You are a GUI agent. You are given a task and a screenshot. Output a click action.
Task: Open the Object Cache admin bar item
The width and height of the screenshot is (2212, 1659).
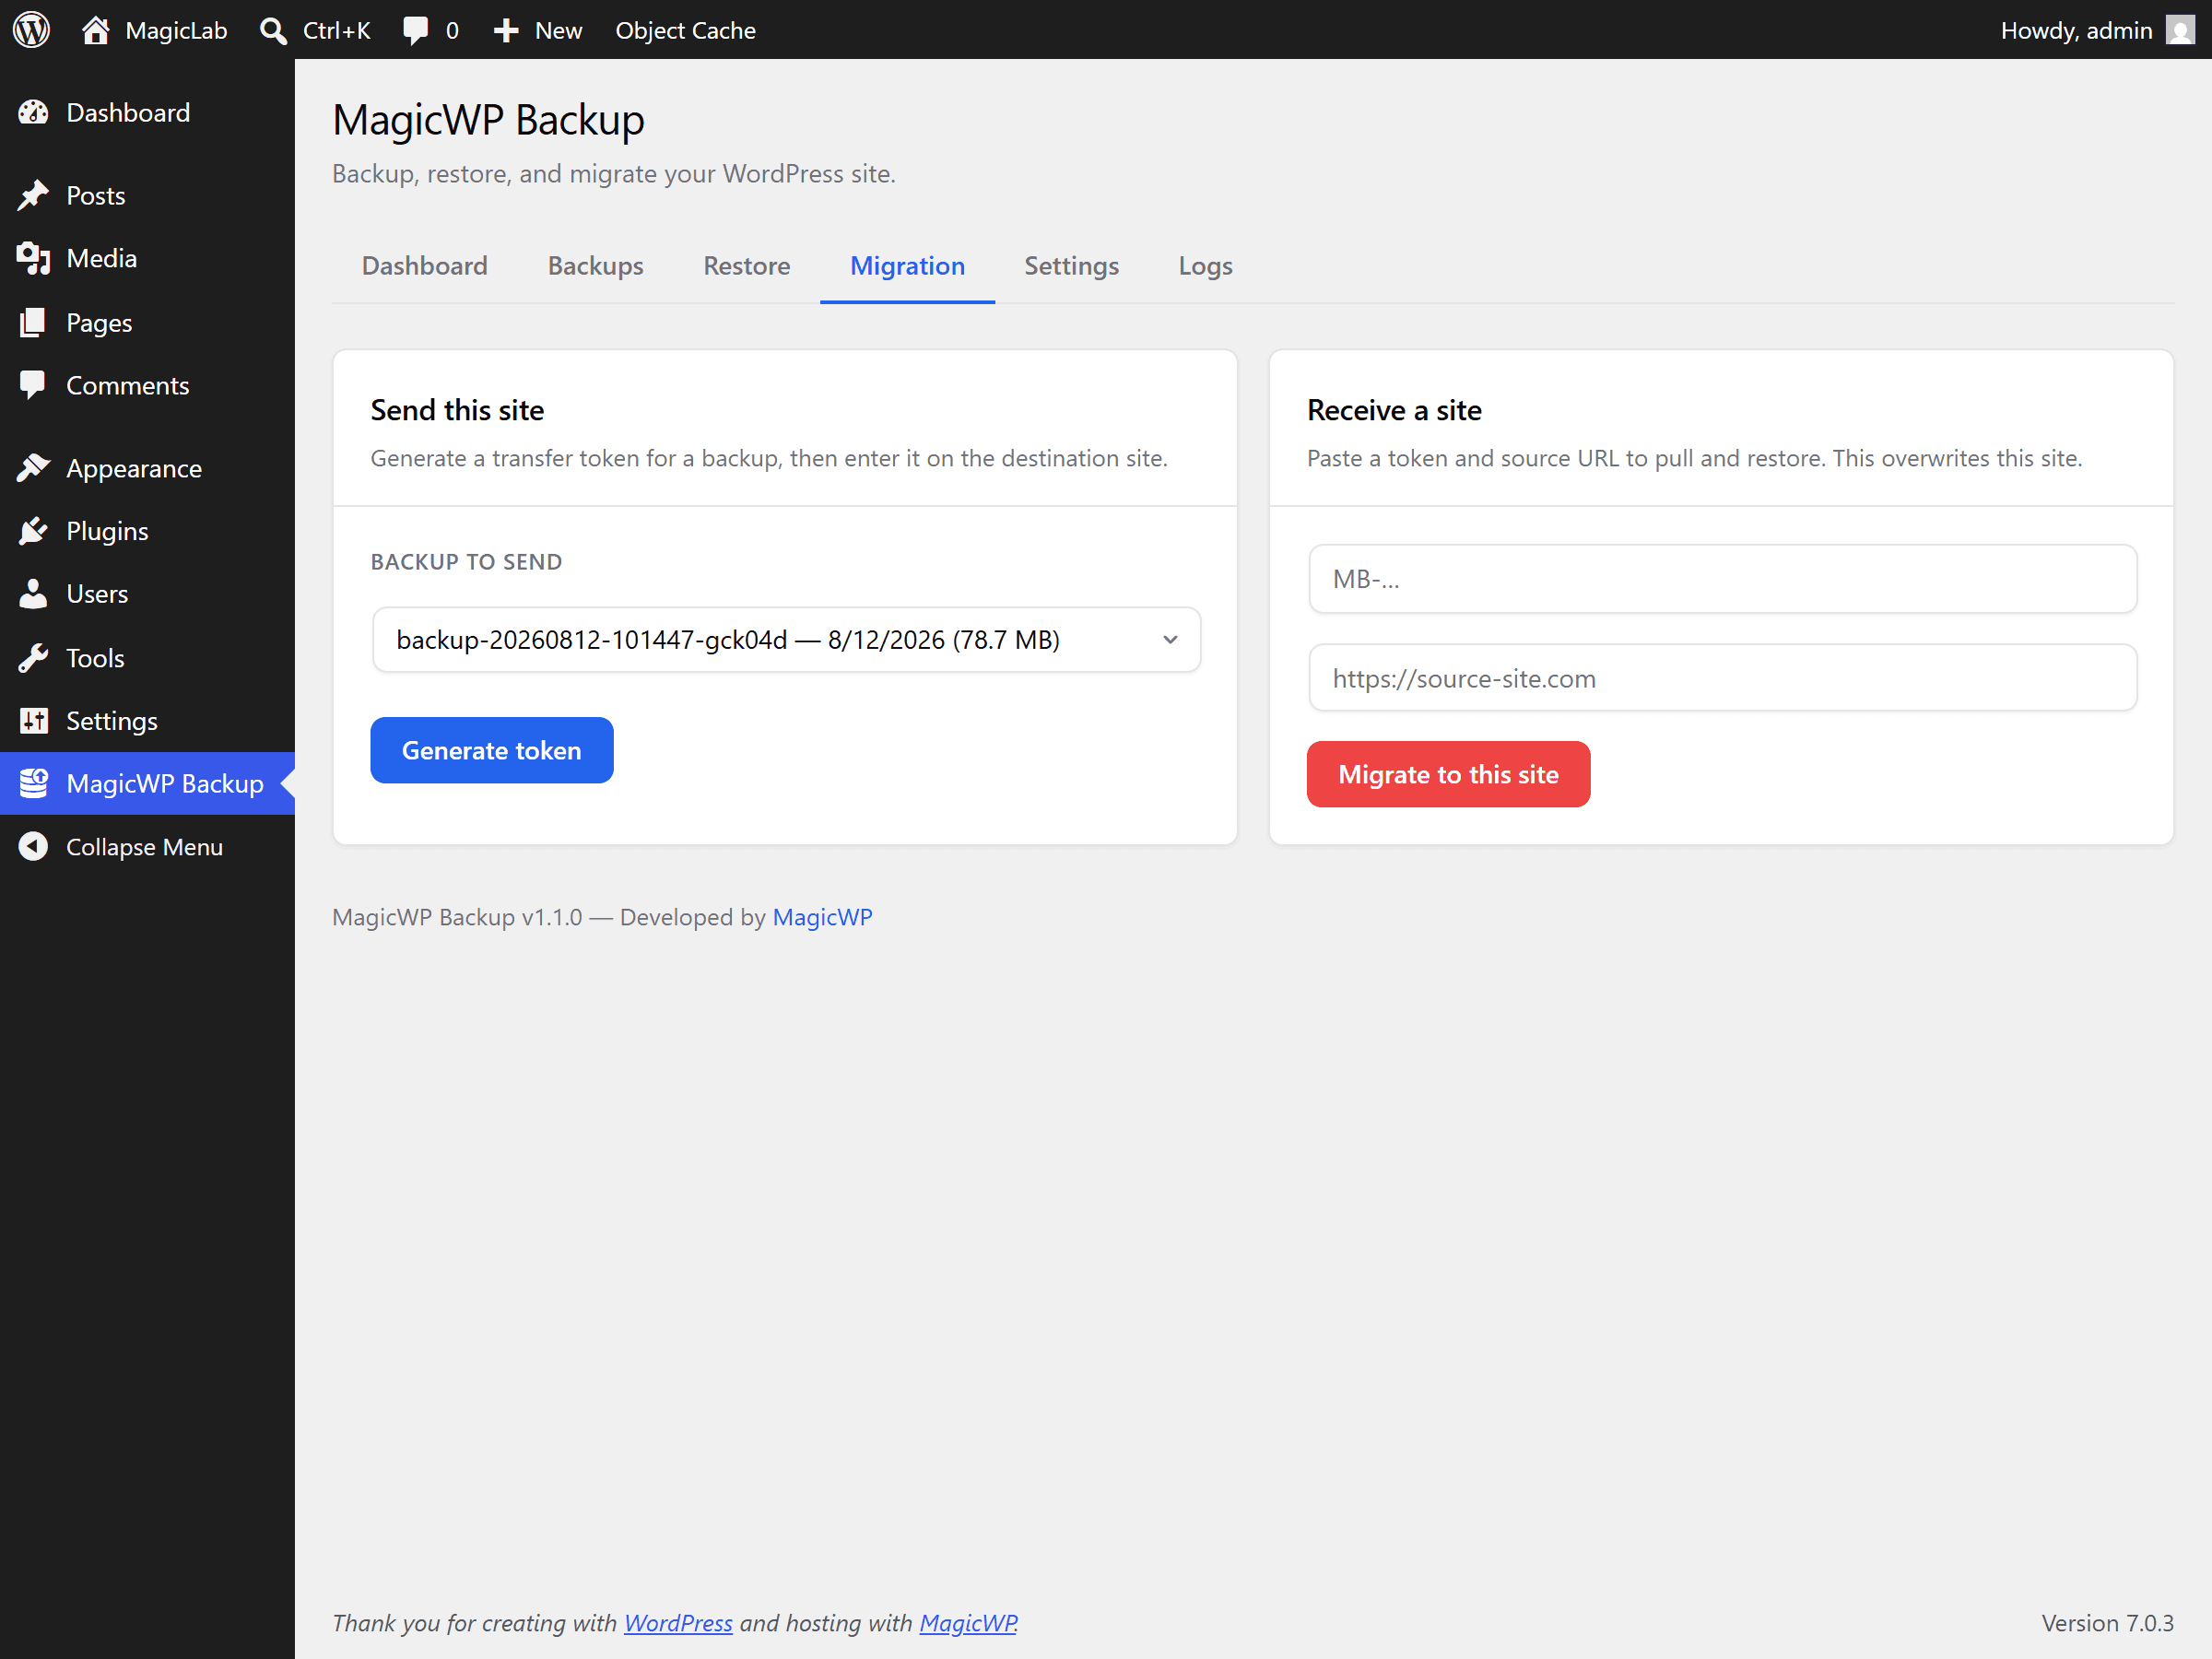click(685, 30)
